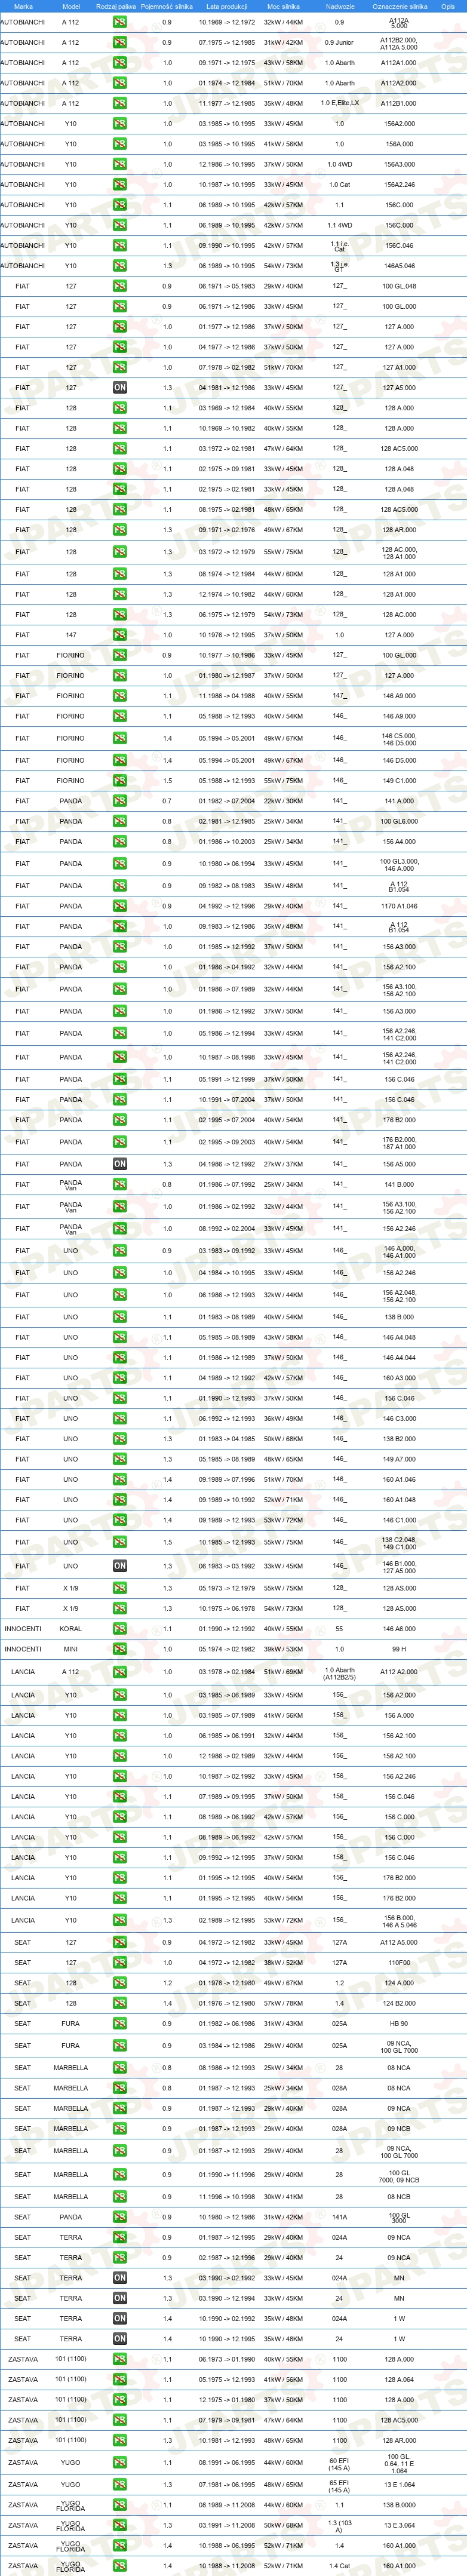Click diesel ON icon for FIAT UNO 1.3

tap(120, 1566)
